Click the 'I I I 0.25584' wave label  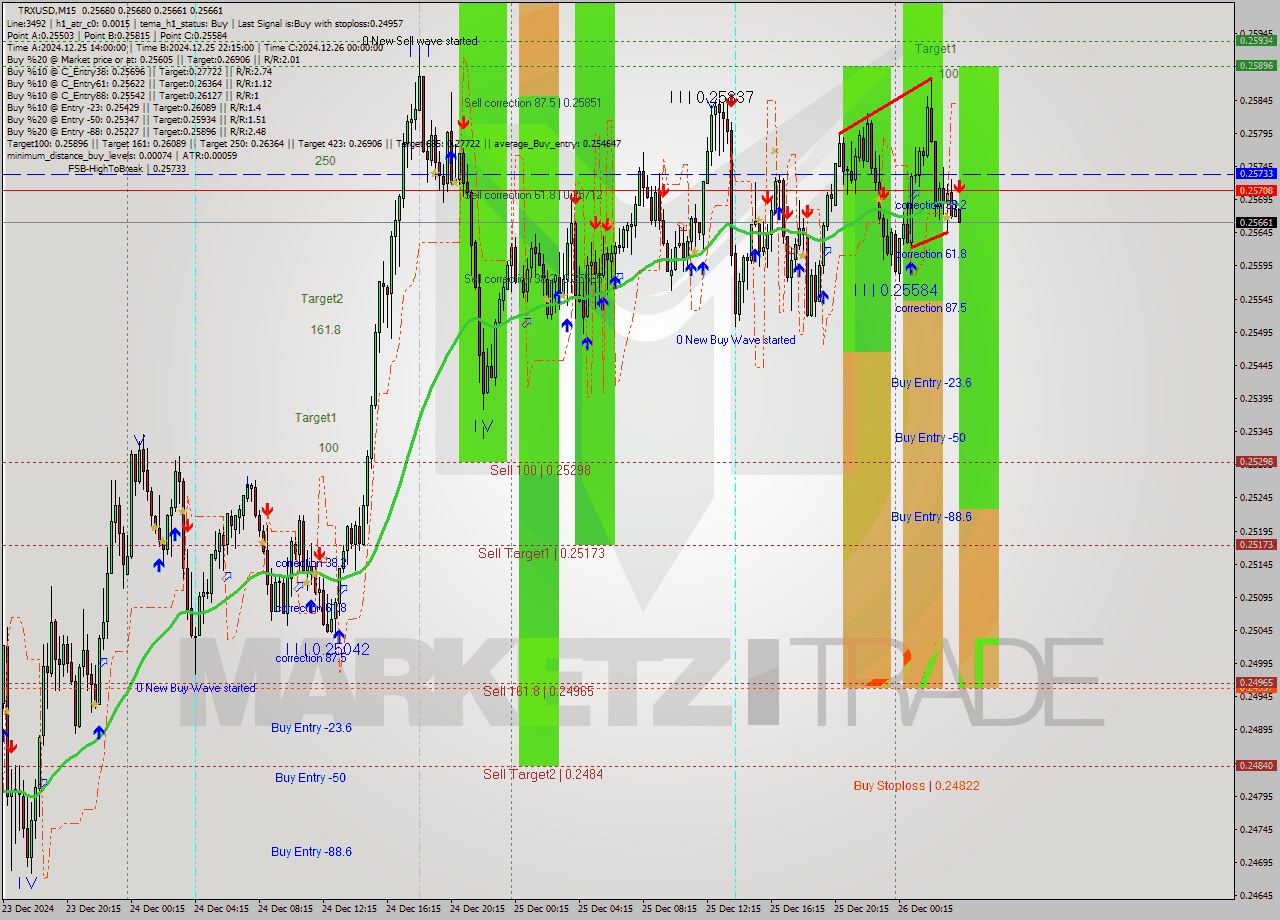(896, 290)
